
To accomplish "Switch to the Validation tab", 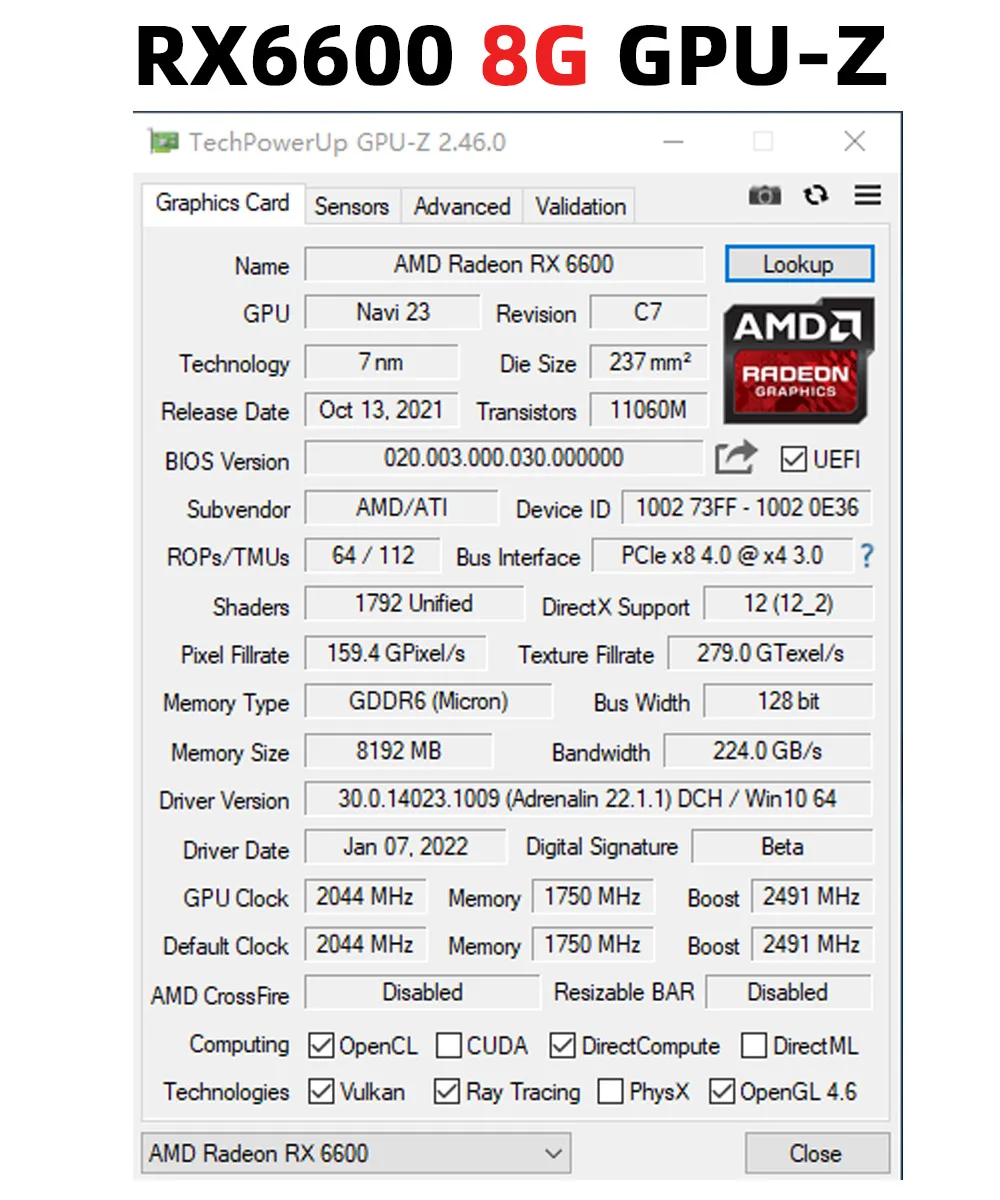I will click(x=580, y=206).
